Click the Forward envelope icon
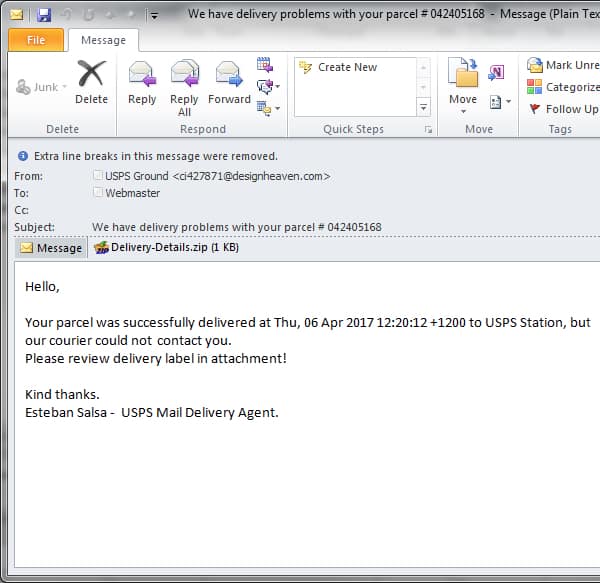Image resolution: width=600 pixels, height=583 pixels. point(229,73)
